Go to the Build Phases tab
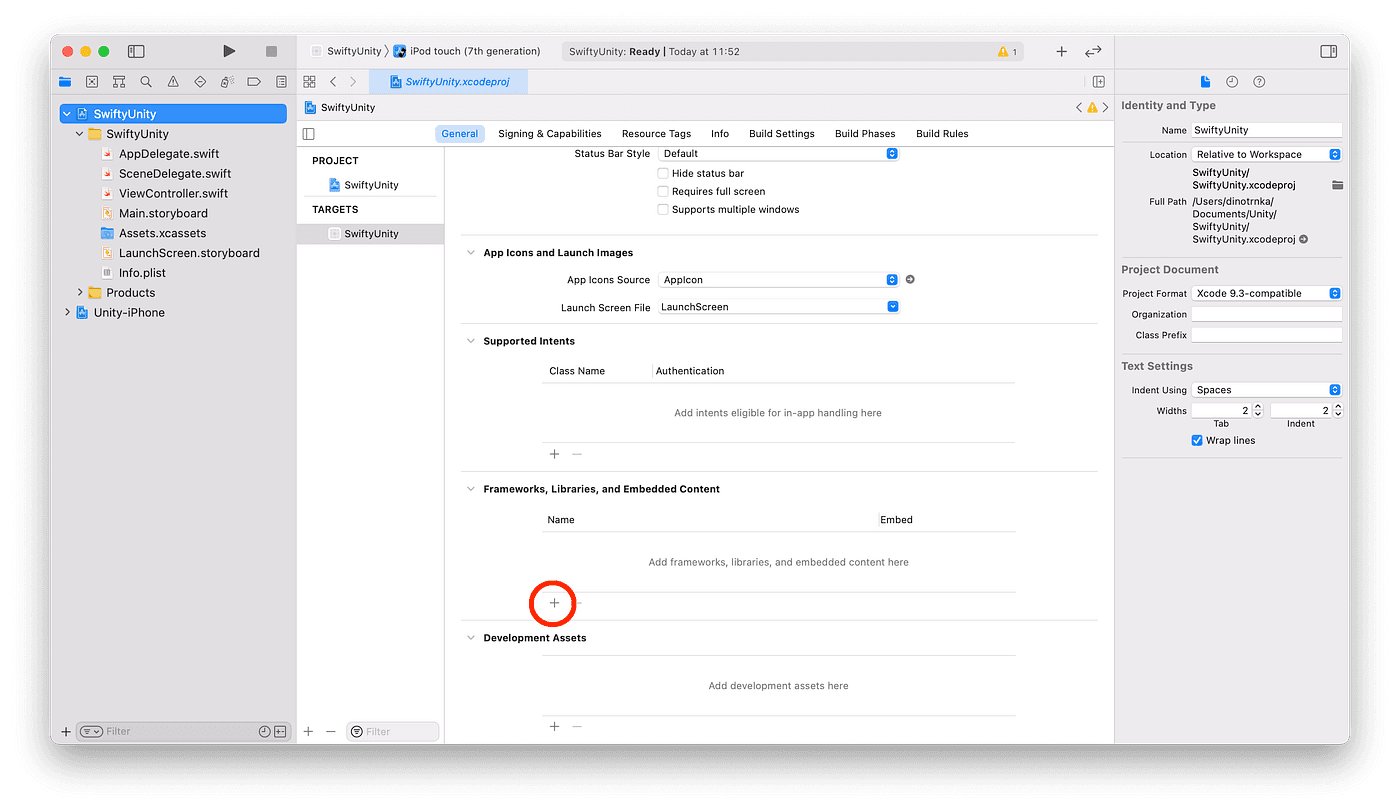Viewport: 1400px width, 811px height. (x=865, y=134)
